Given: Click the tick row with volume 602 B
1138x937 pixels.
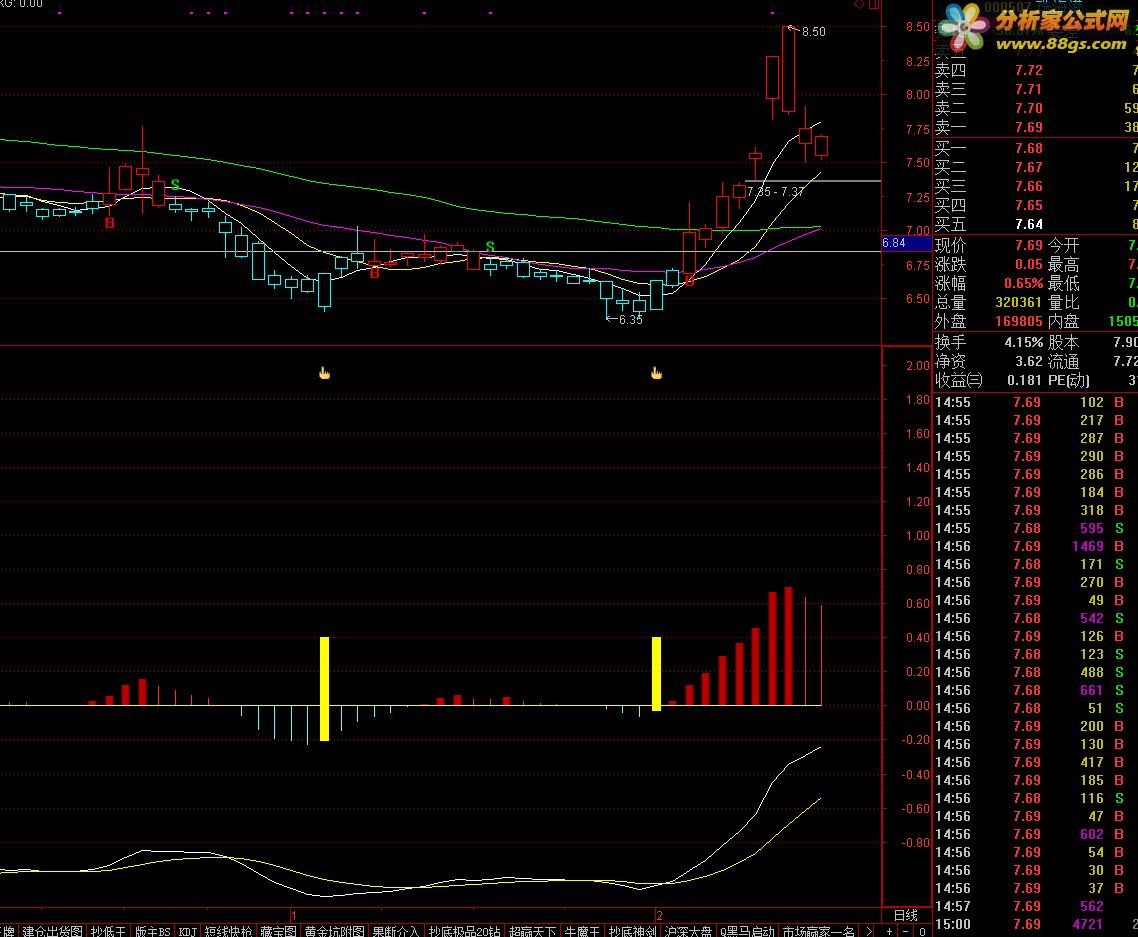Looking at the screenshot, I should [x=1036, y=834].
